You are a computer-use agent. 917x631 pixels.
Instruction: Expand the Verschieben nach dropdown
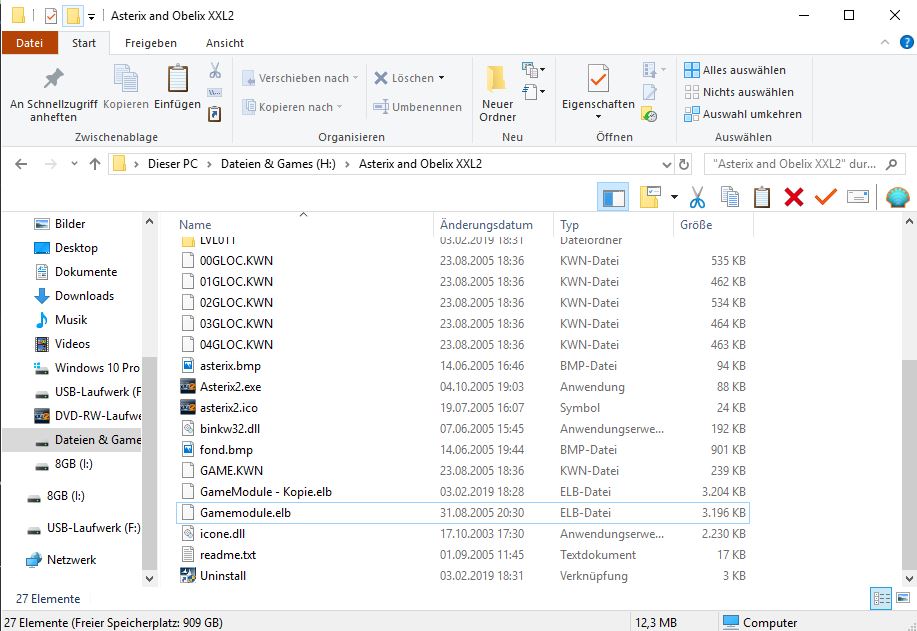click(x=355, y=78)
